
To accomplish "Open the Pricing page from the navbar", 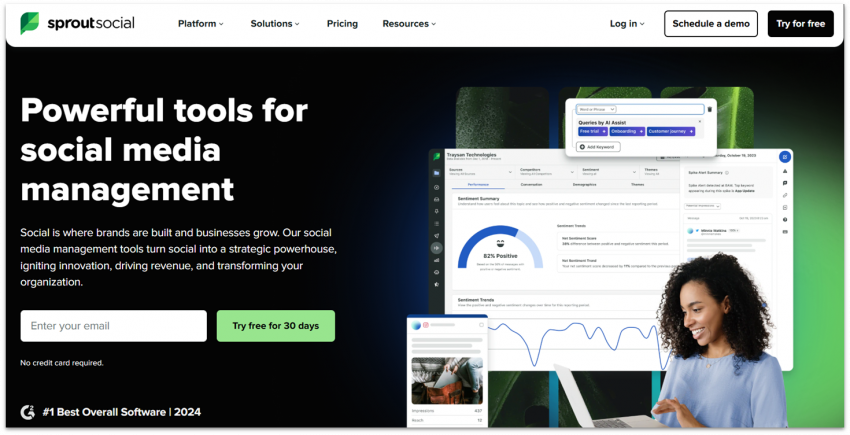I will click(x=342, y=24).
